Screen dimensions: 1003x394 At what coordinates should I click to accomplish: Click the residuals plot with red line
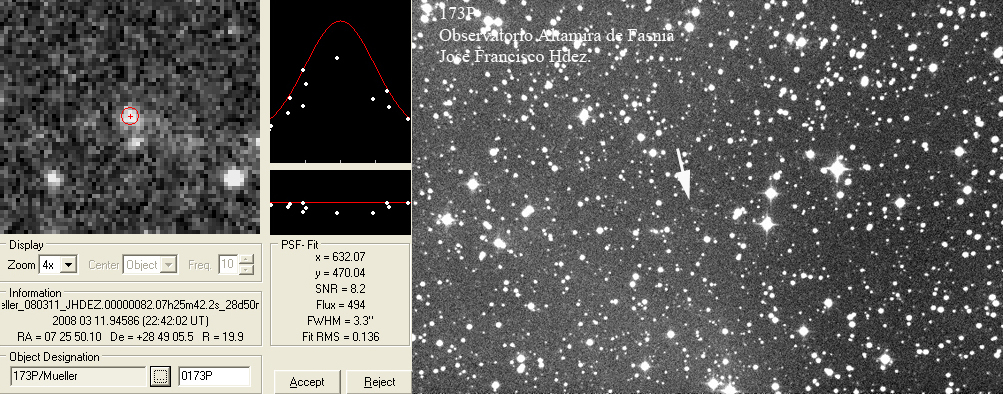click(340, 202)
